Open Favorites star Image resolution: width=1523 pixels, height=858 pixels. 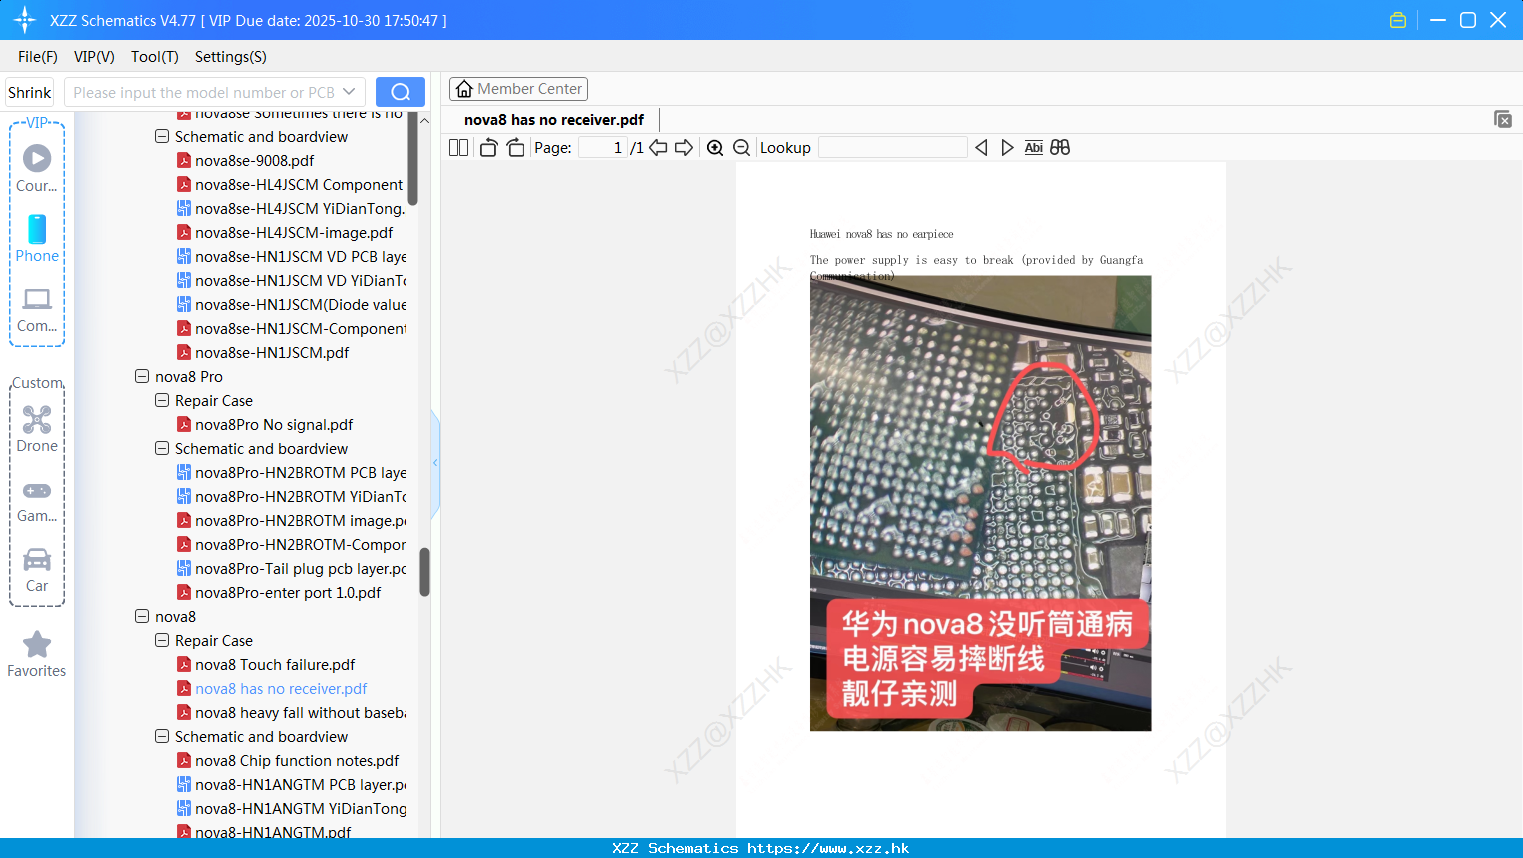pos(37,655)
